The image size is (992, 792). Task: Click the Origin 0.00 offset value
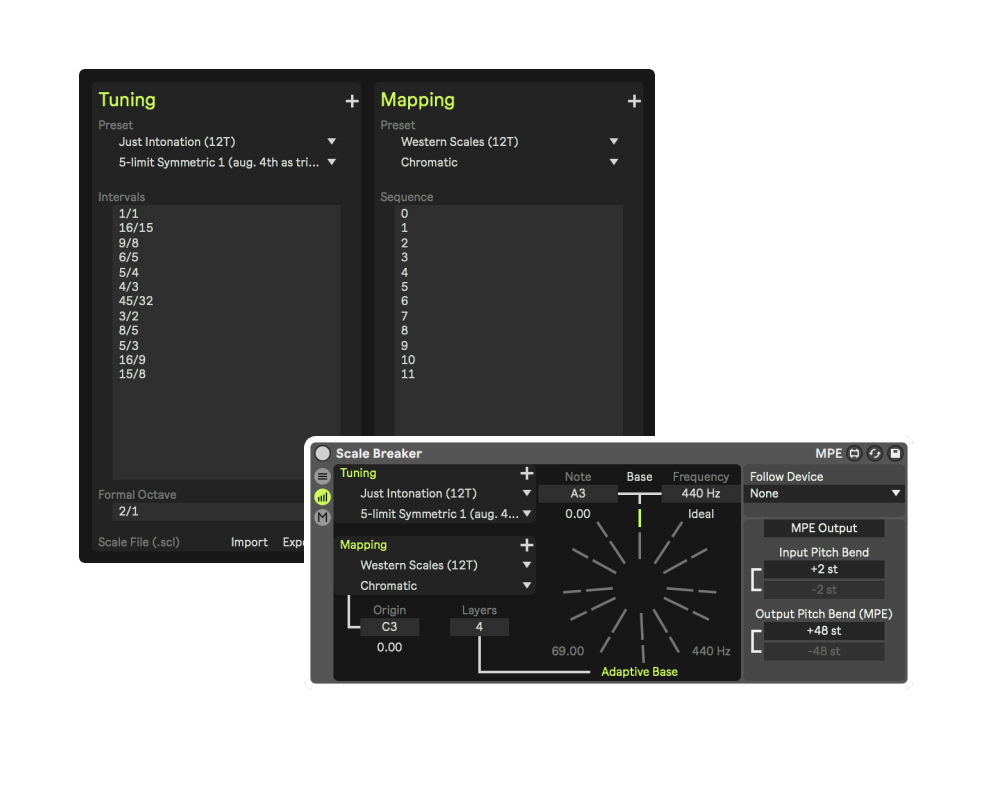point(389,647)
